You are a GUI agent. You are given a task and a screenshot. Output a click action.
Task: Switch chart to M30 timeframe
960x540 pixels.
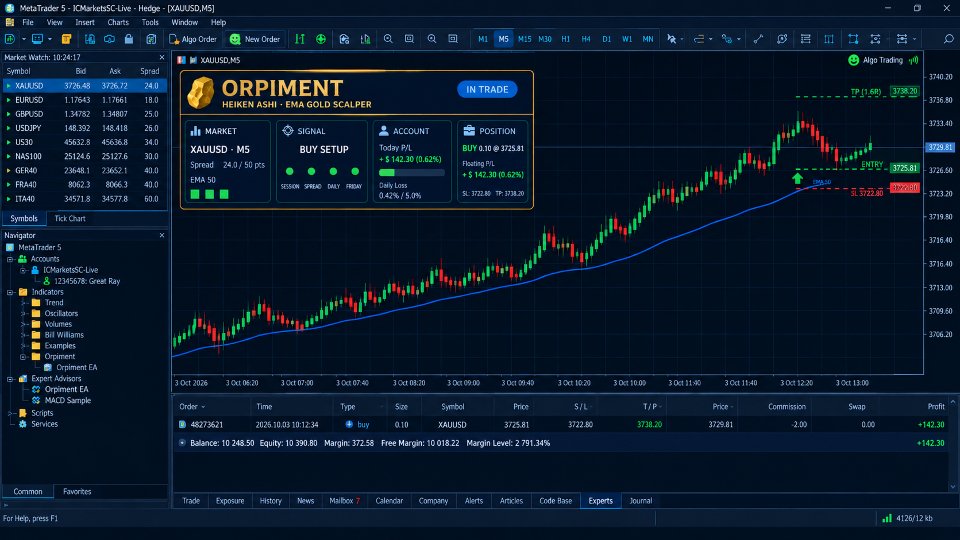(x=545, y=39)
